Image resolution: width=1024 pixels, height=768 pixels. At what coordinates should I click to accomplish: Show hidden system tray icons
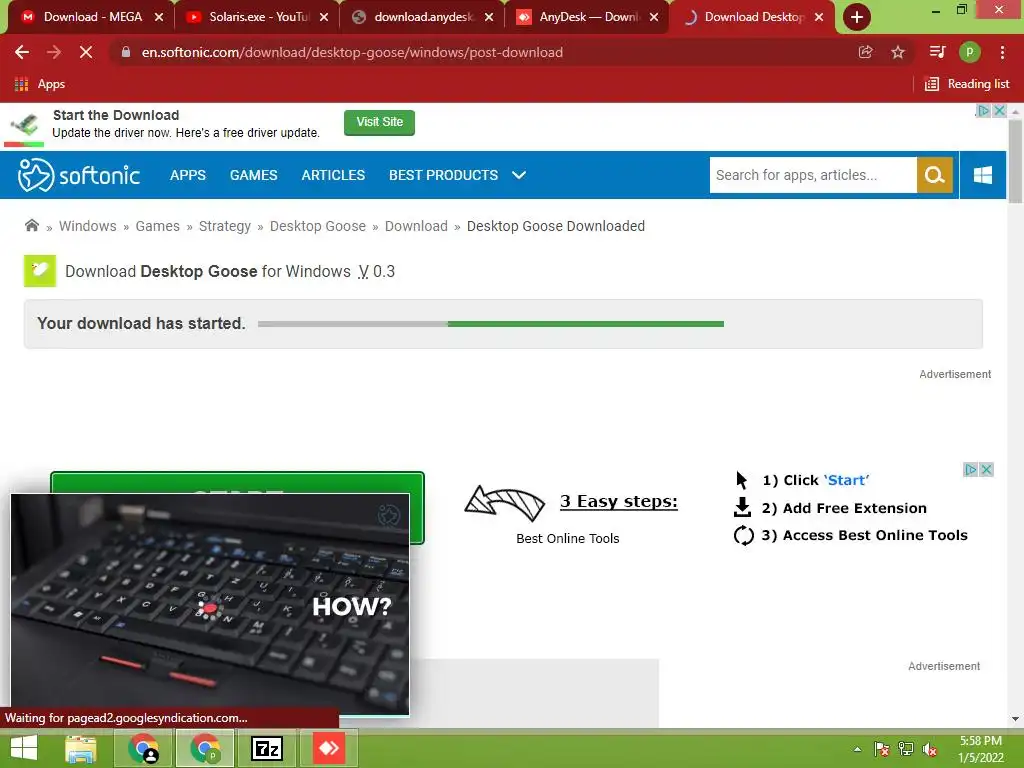click(x=857, y=749)
